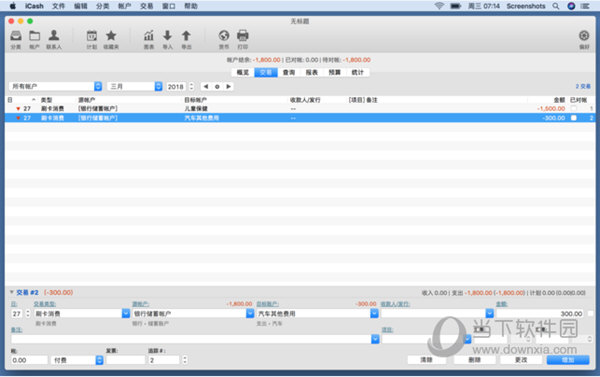Toggle reconciled checkbox for the -1,500.00 row
This screenshot has height=377, width=600.
tap(574, 109)
